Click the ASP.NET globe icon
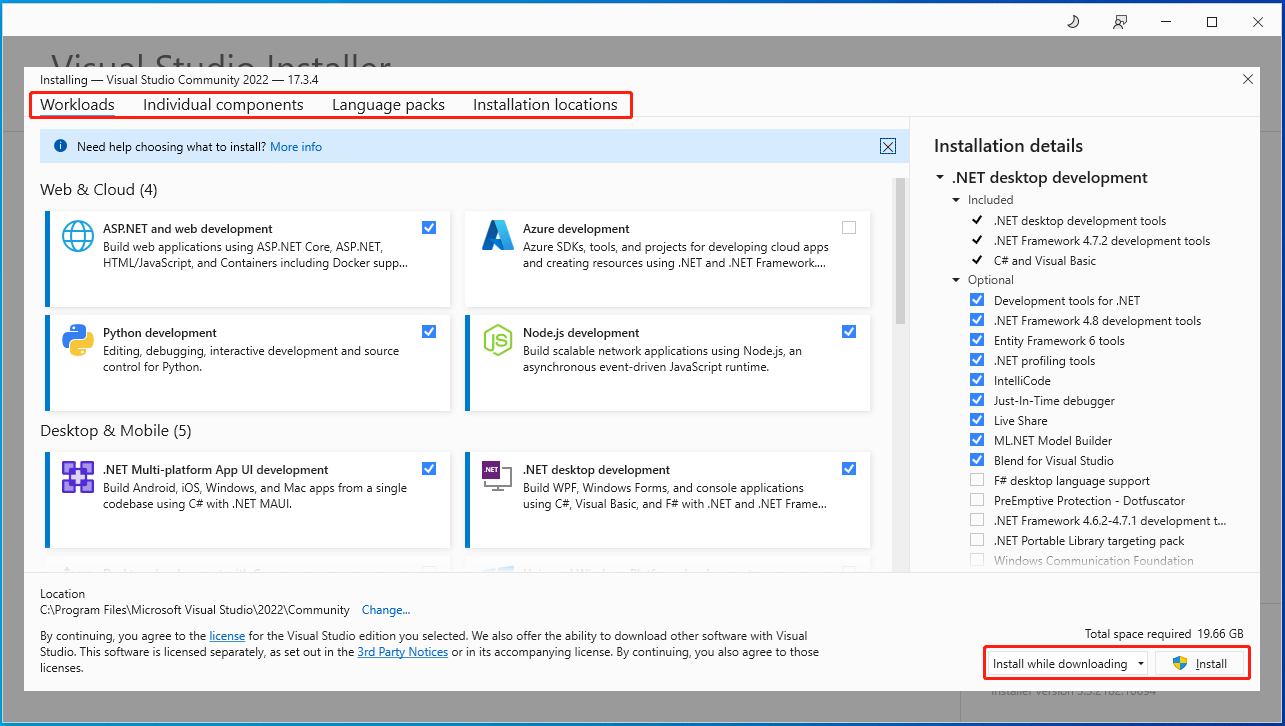The image size is (1285, 726). tap(78, 237)
